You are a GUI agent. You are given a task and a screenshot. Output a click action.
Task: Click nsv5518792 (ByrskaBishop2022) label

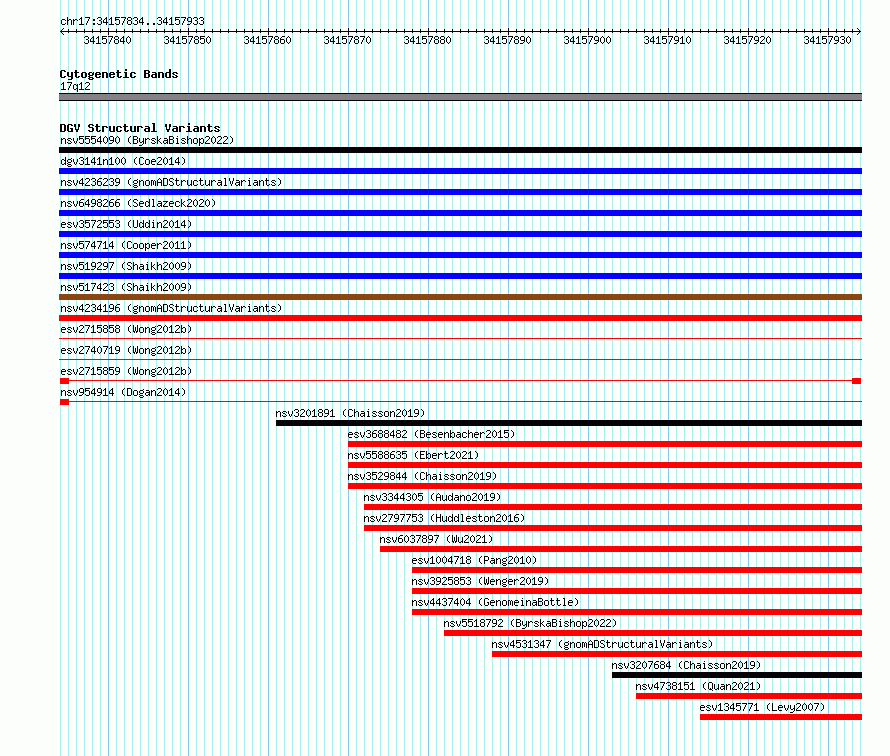tap(530, 623)
